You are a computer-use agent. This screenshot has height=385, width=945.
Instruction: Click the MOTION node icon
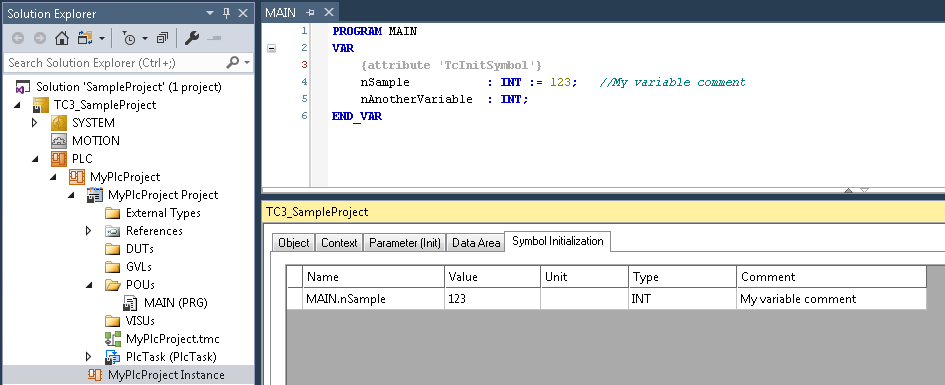tap(58, 140)
